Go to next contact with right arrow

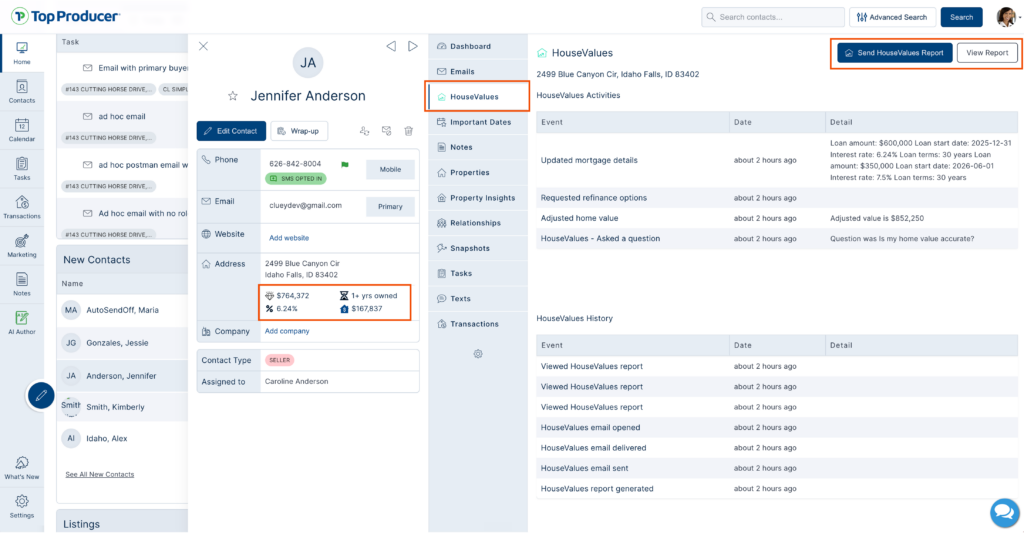coord(413,46)
